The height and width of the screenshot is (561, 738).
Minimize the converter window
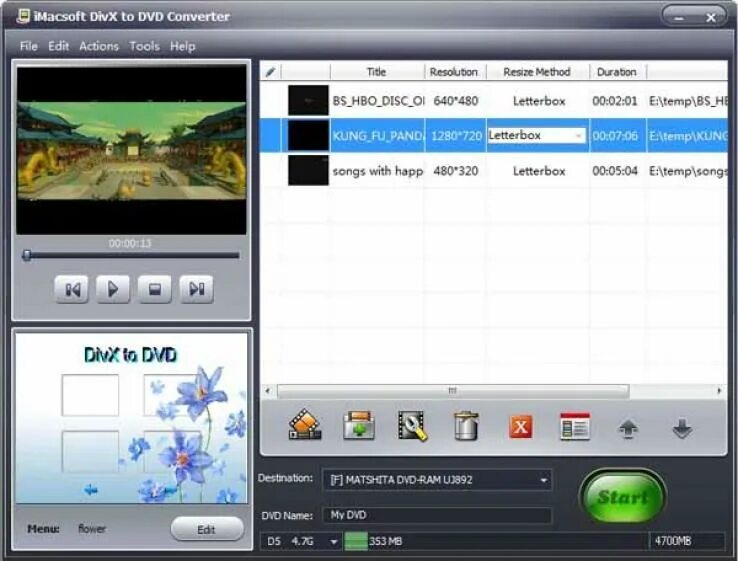(x=679, y=18)
